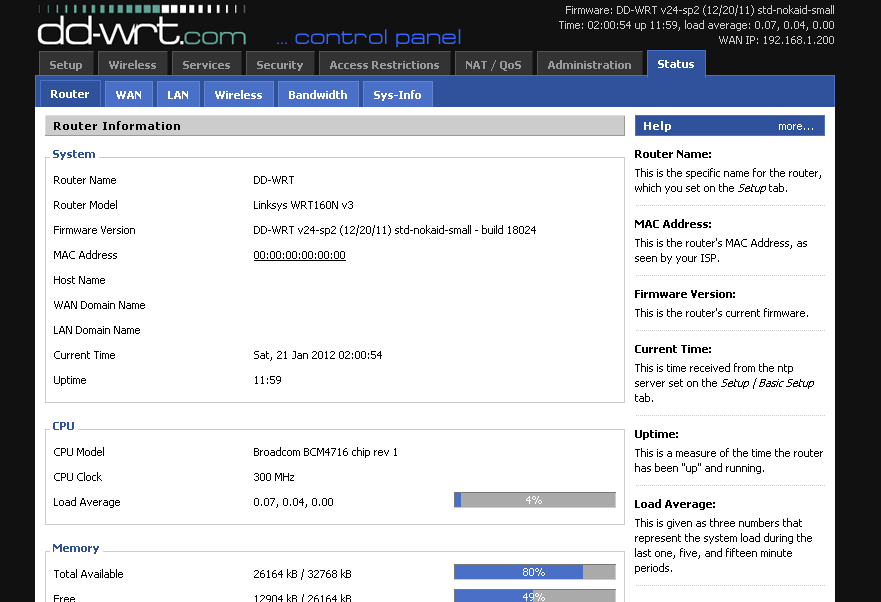Click Total Available value 26164 kB / 32768 kB

pyautogui.click(x=302, y=574)
